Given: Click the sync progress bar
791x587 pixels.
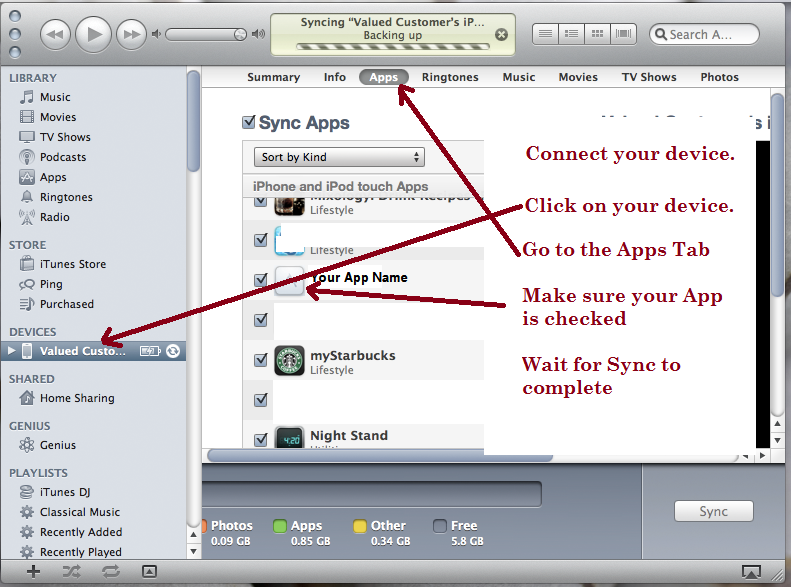Looking at the screenshot, I should point(393,46).
